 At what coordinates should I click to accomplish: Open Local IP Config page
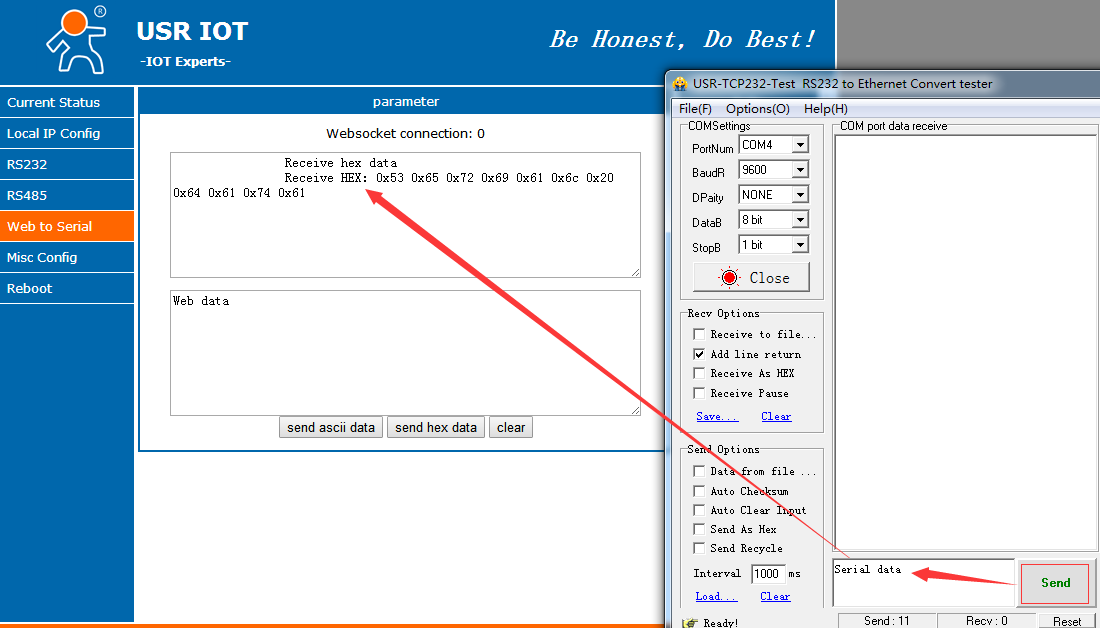(x=67, y=133)
